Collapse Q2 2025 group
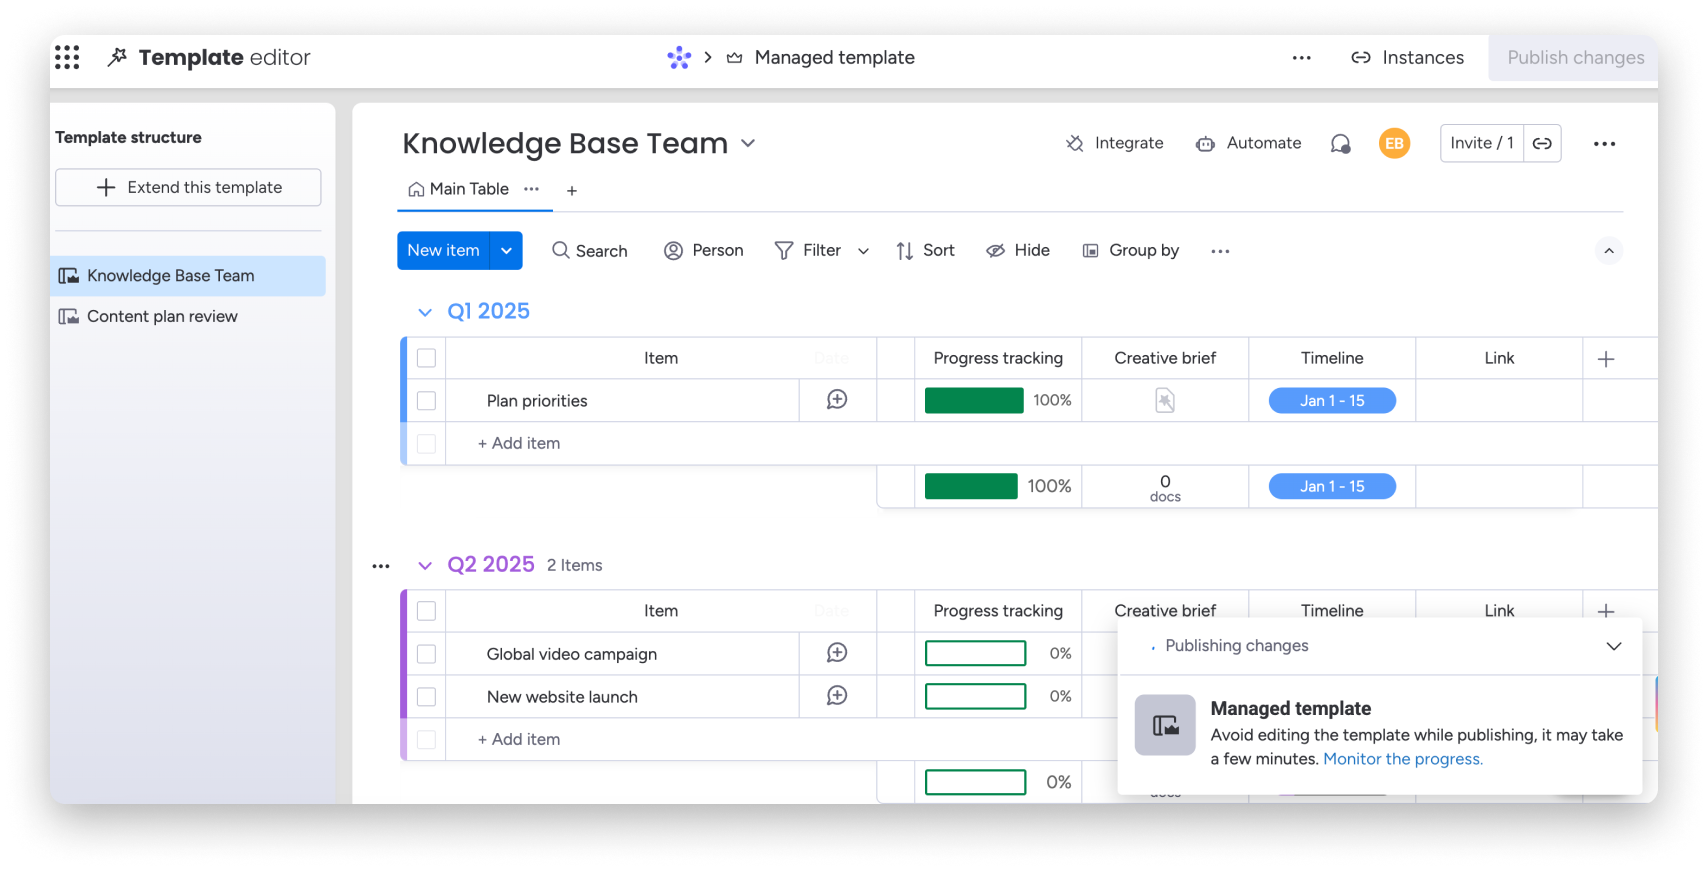Screen dimensions: 1708x869 point(425,565)
